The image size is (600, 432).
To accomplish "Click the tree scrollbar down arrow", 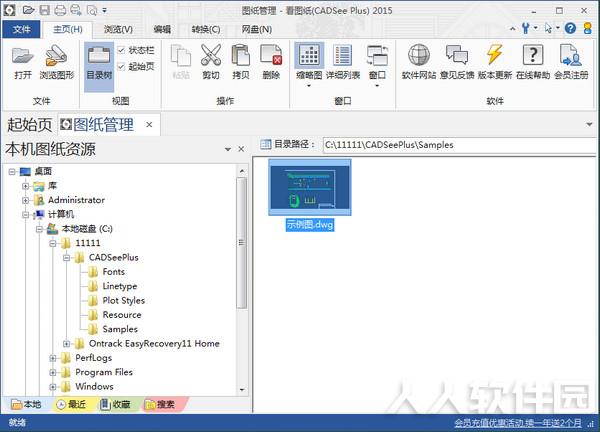I will (x=242, y=390).
